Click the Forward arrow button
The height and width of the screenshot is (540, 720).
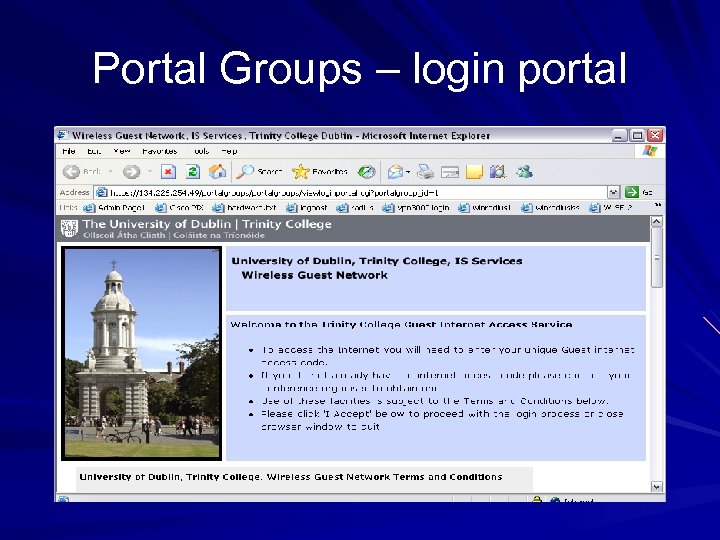pos(131,172)
